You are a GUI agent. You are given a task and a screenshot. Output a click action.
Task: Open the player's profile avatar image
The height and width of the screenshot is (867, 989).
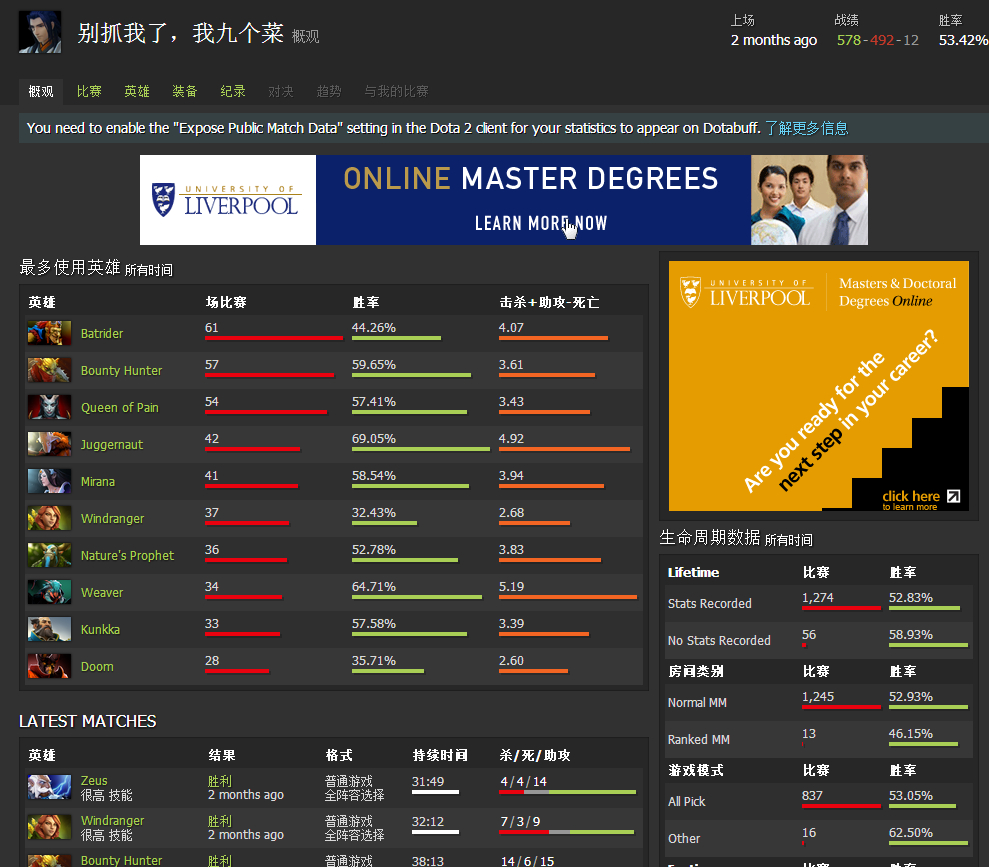pos(40,32)
